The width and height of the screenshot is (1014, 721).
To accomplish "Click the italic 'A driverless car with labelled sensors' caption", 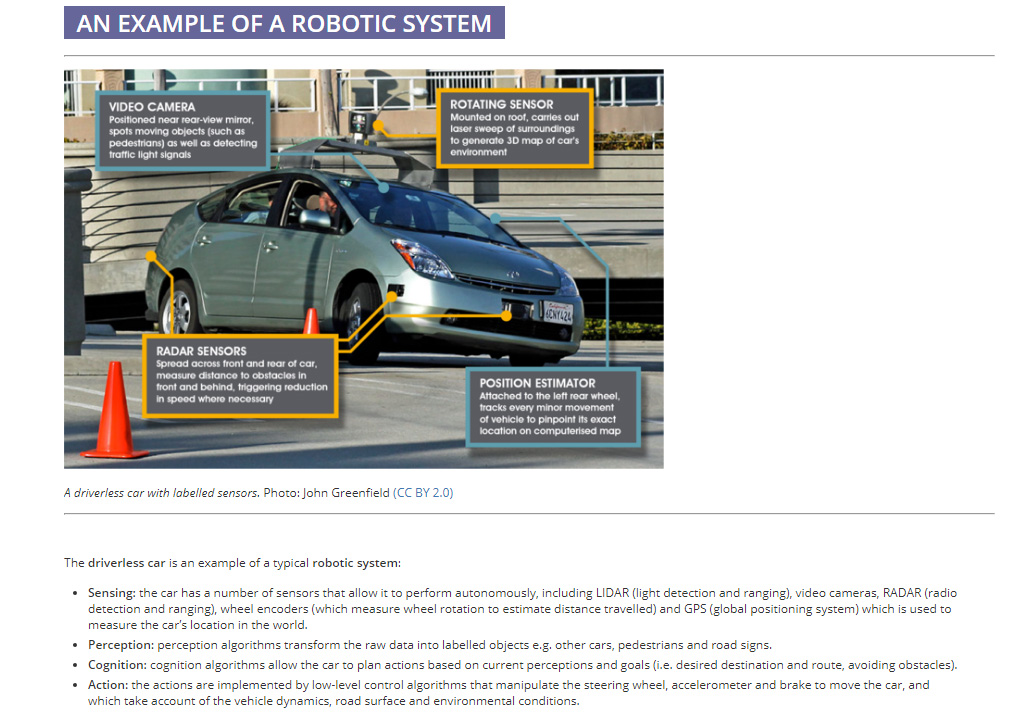I will click(x=161, y=493).
